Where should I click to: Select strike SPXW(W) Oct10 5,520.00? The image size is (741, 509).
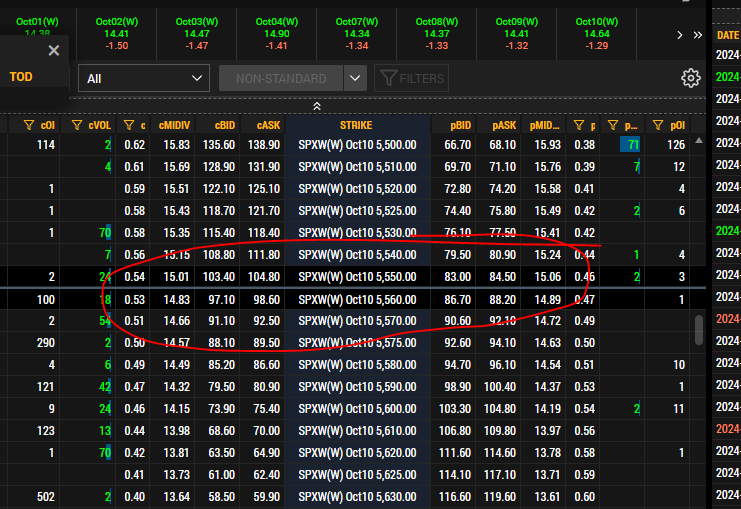pyautogui.click(x=357, y=189)
